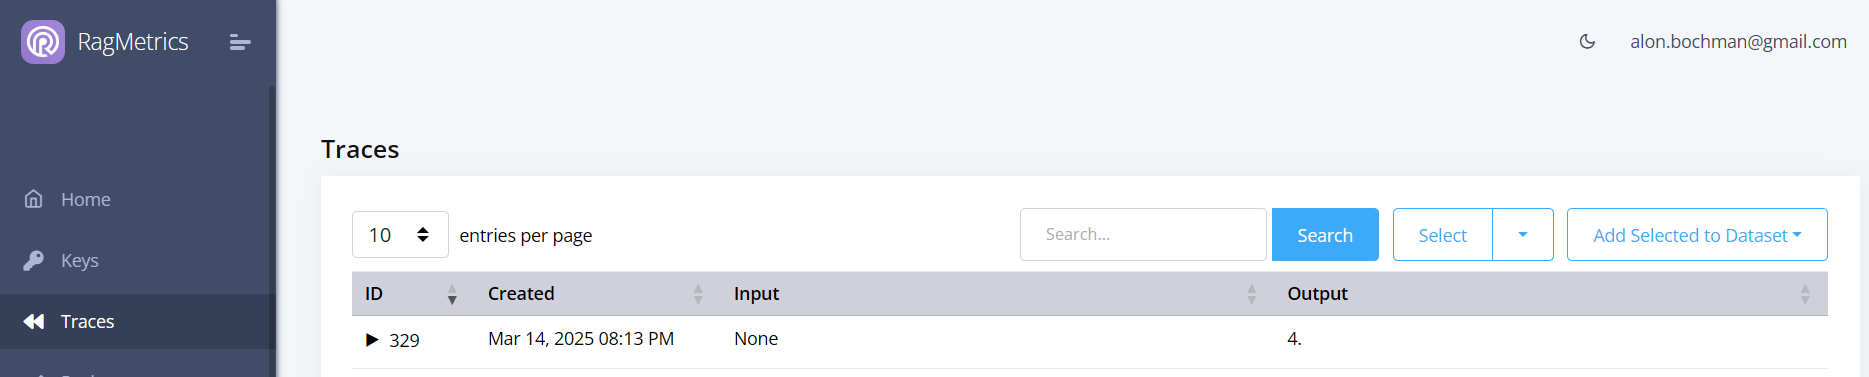
Task: Click the RagMetrics logo icon
Action: click(43, 42)
